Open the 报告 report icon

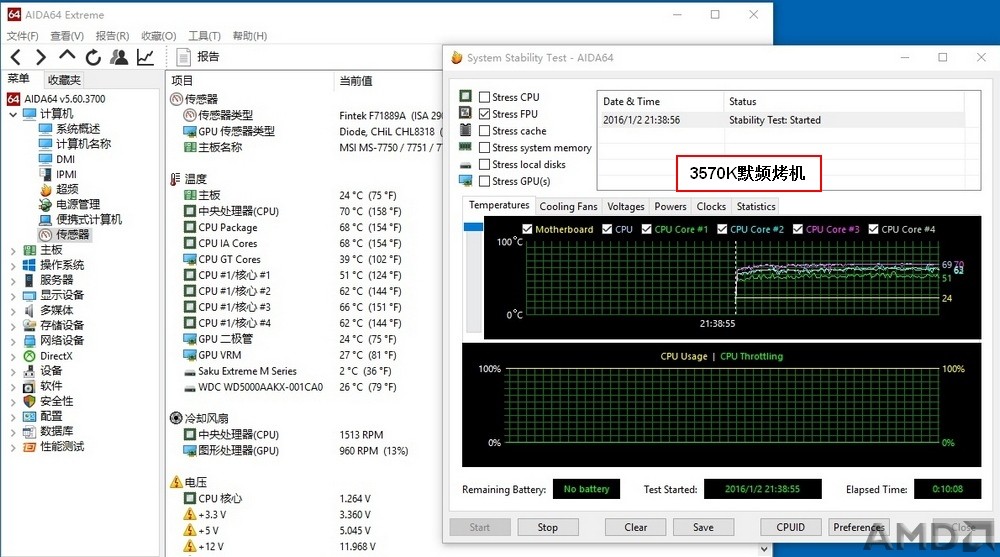pos(184,57)
